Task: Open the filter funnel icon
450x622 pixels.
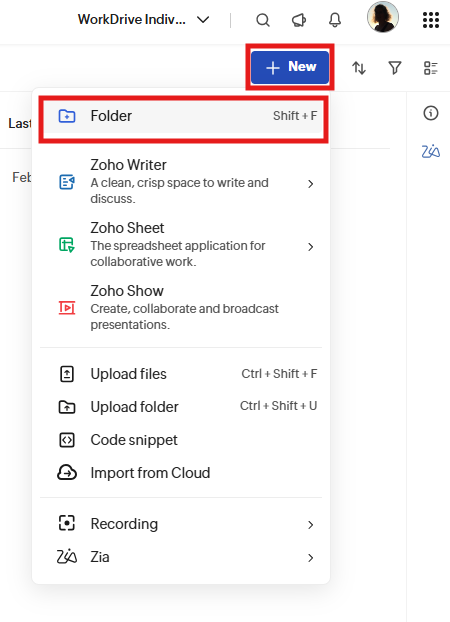Action: 394,68
